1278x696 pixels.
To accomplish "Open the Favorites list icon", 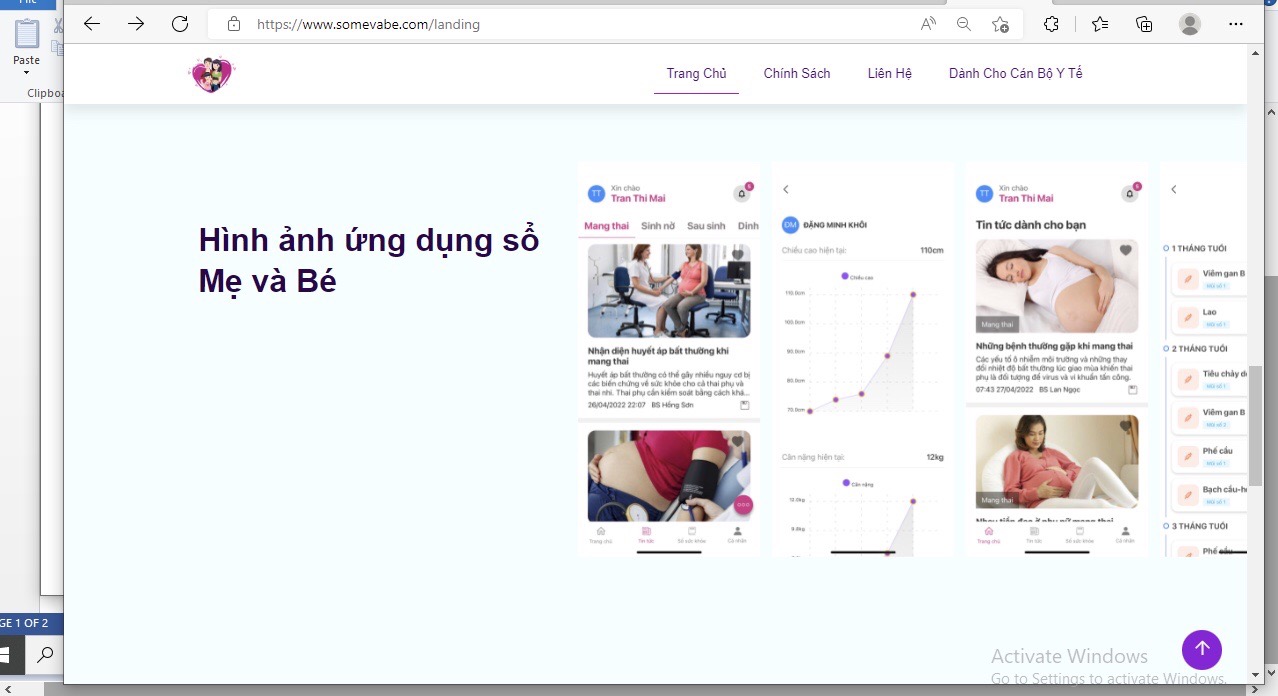I will pyautogui.click(x=1100, y=24).
